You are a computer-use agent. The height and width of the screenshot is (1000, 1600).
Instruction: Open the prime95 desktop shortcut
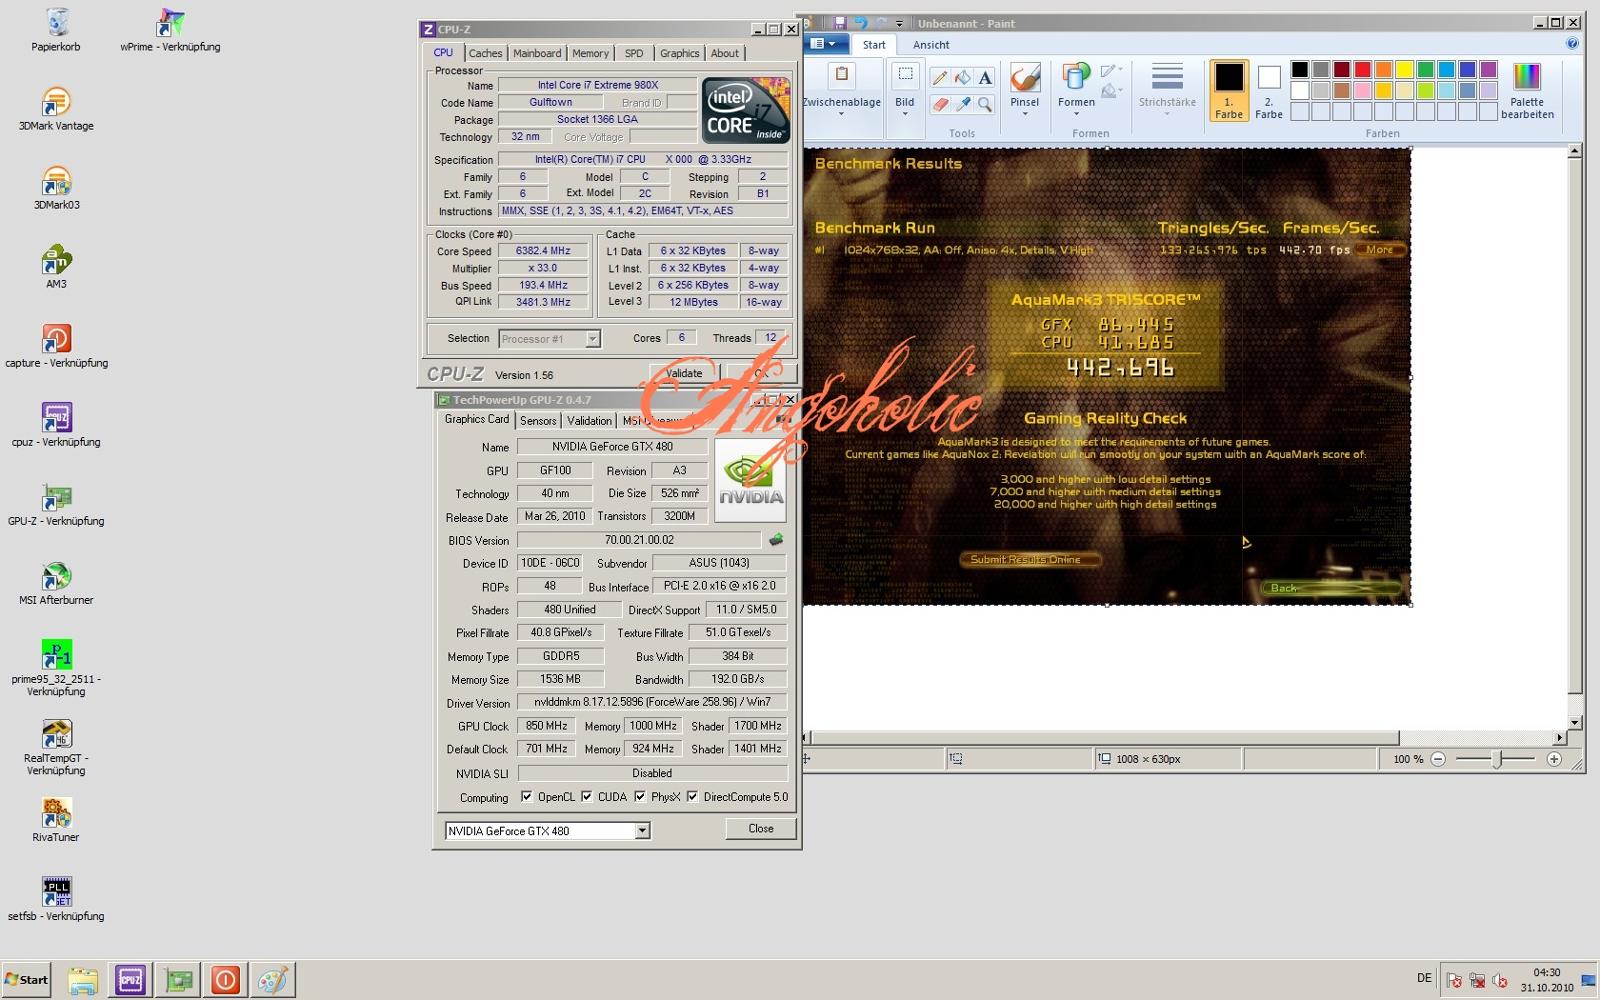point(56,668)
